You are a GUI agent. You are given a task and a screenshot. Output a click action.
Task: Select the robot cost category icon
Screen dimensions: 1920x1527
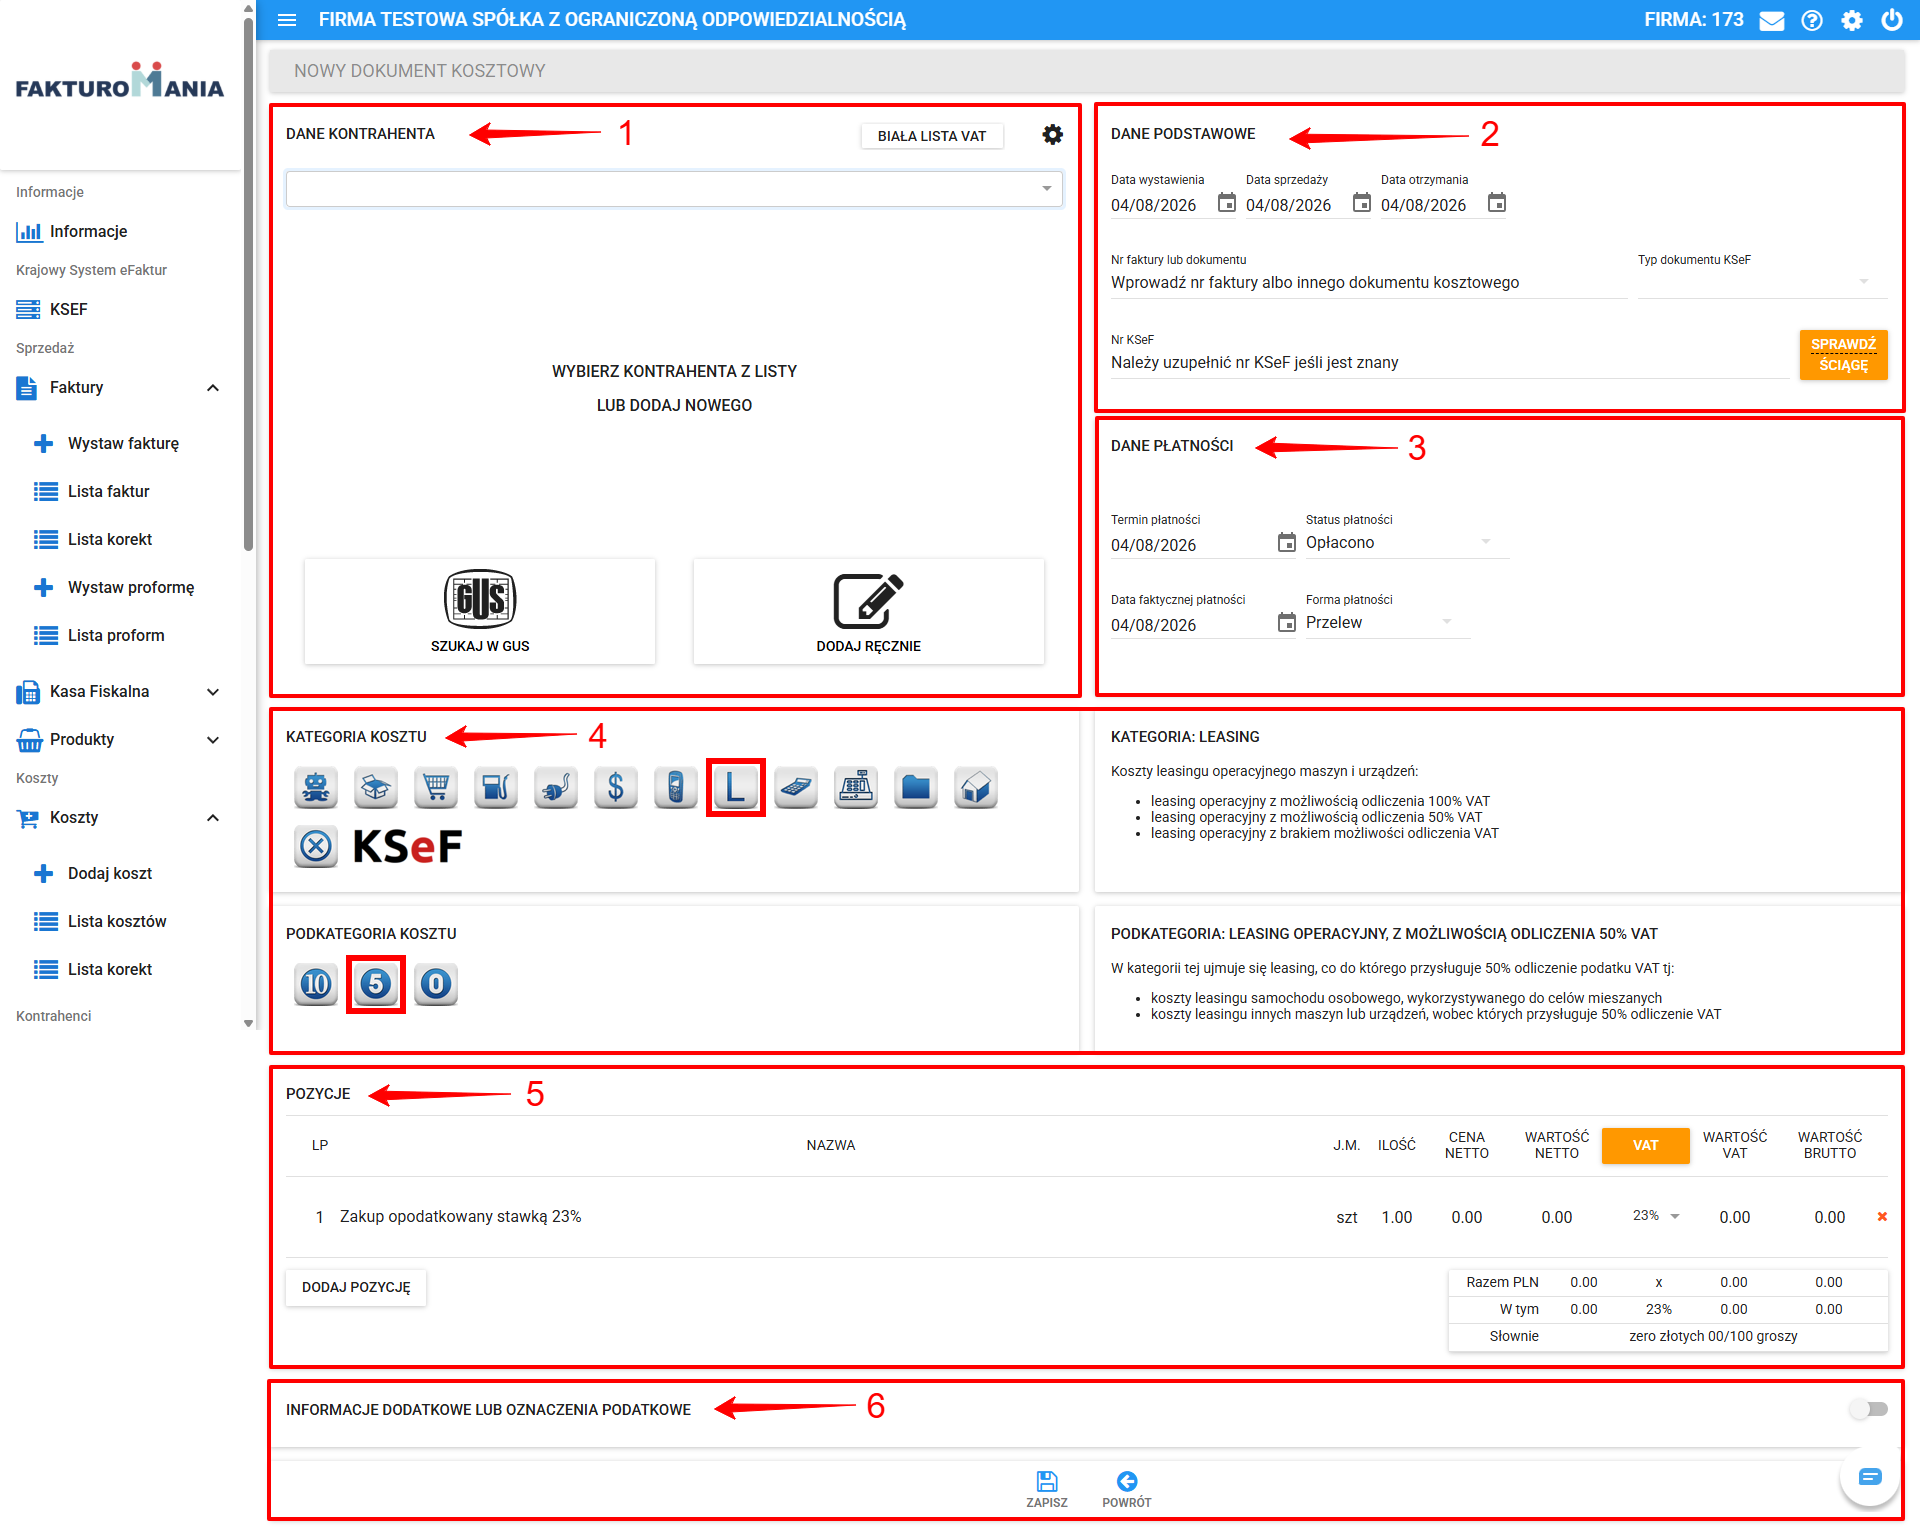pos(316,788)
